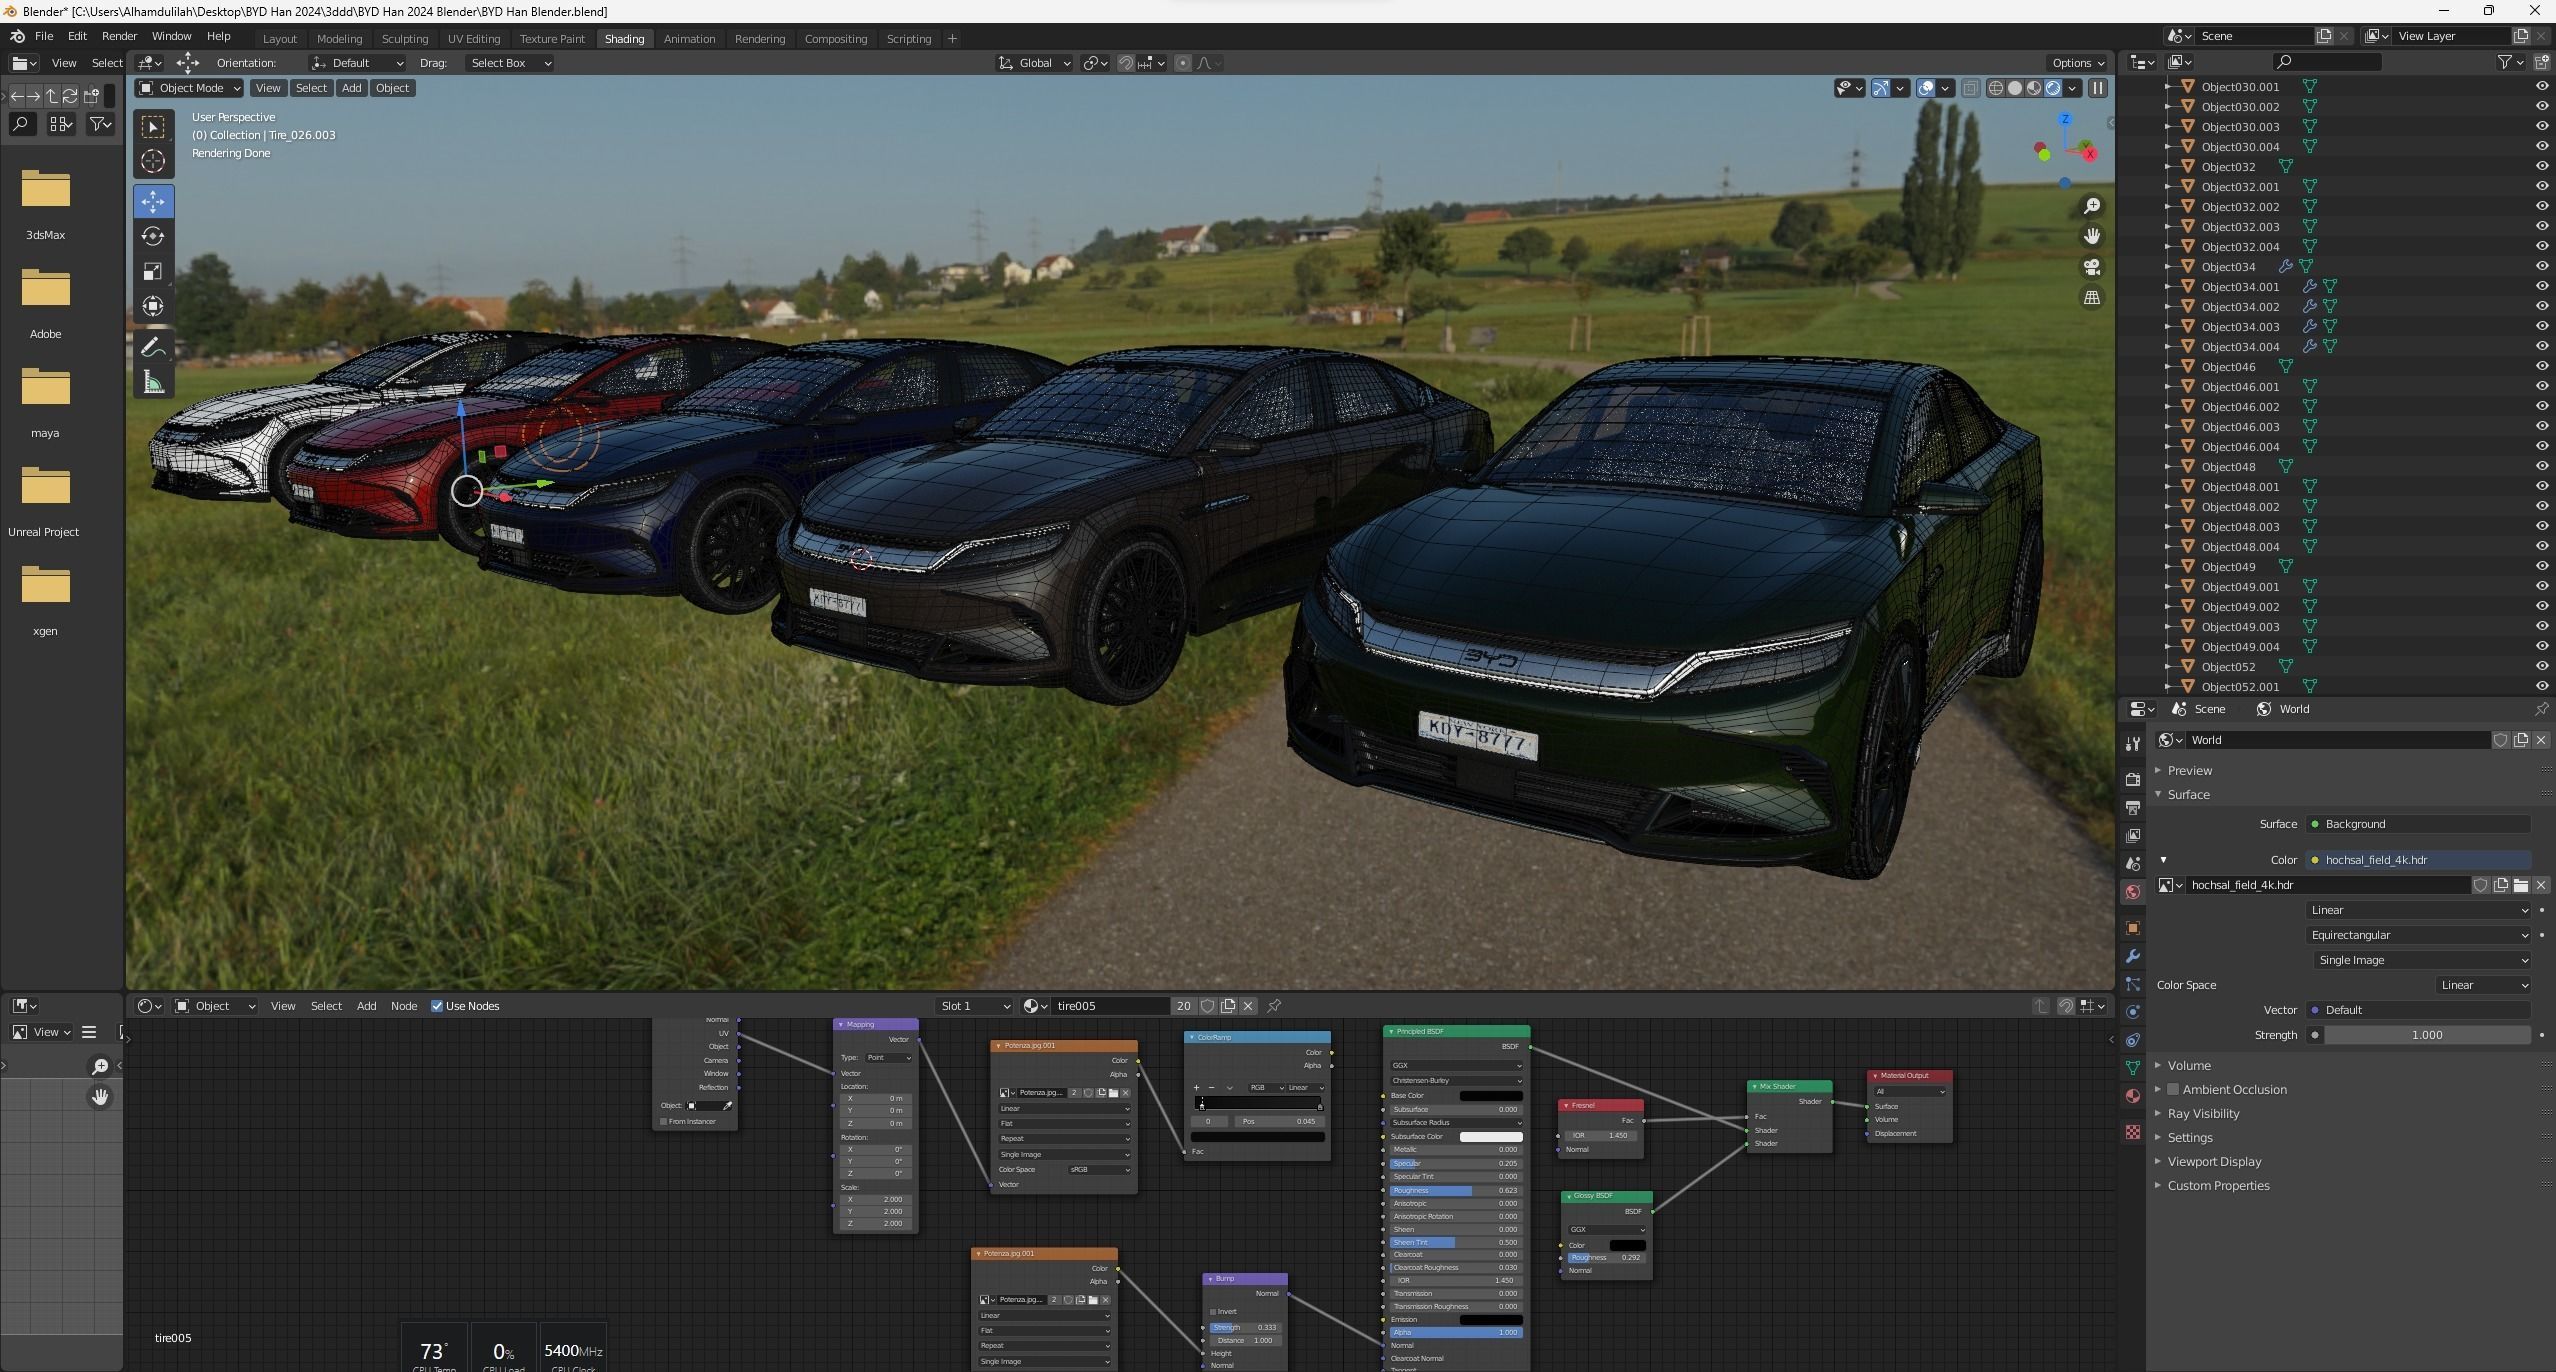
Task: Expand Object032 in the outliner
Action: (x=2168, y=167)
